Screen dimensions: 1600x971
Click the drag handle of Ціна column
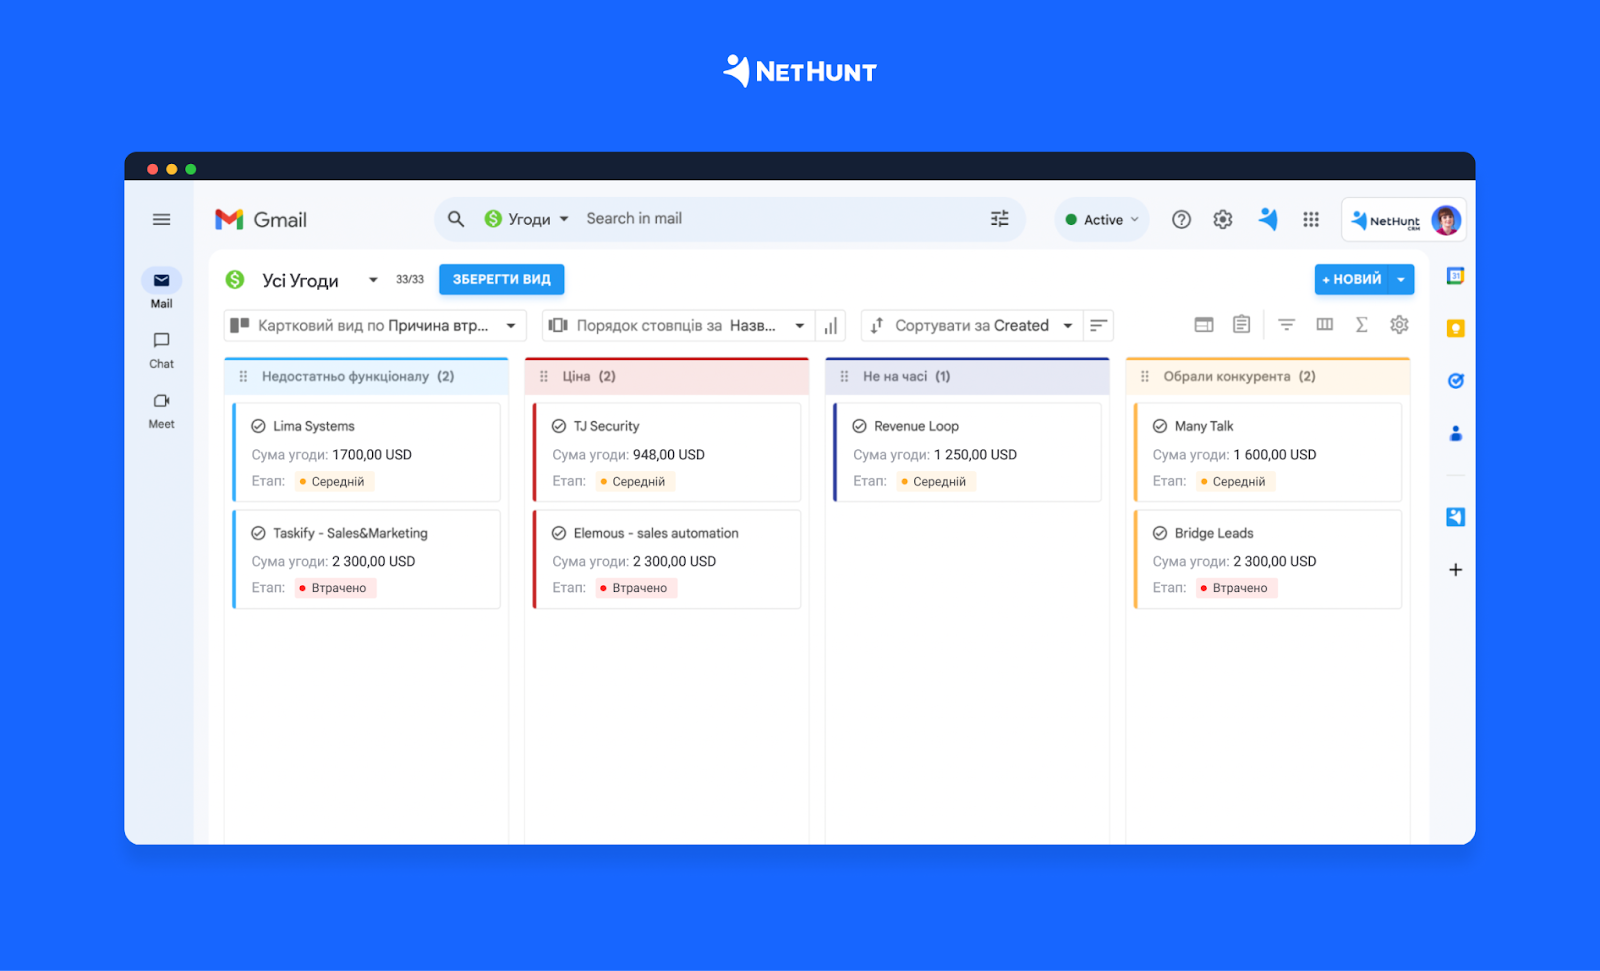pyautogui.click(x=544, y=377)
